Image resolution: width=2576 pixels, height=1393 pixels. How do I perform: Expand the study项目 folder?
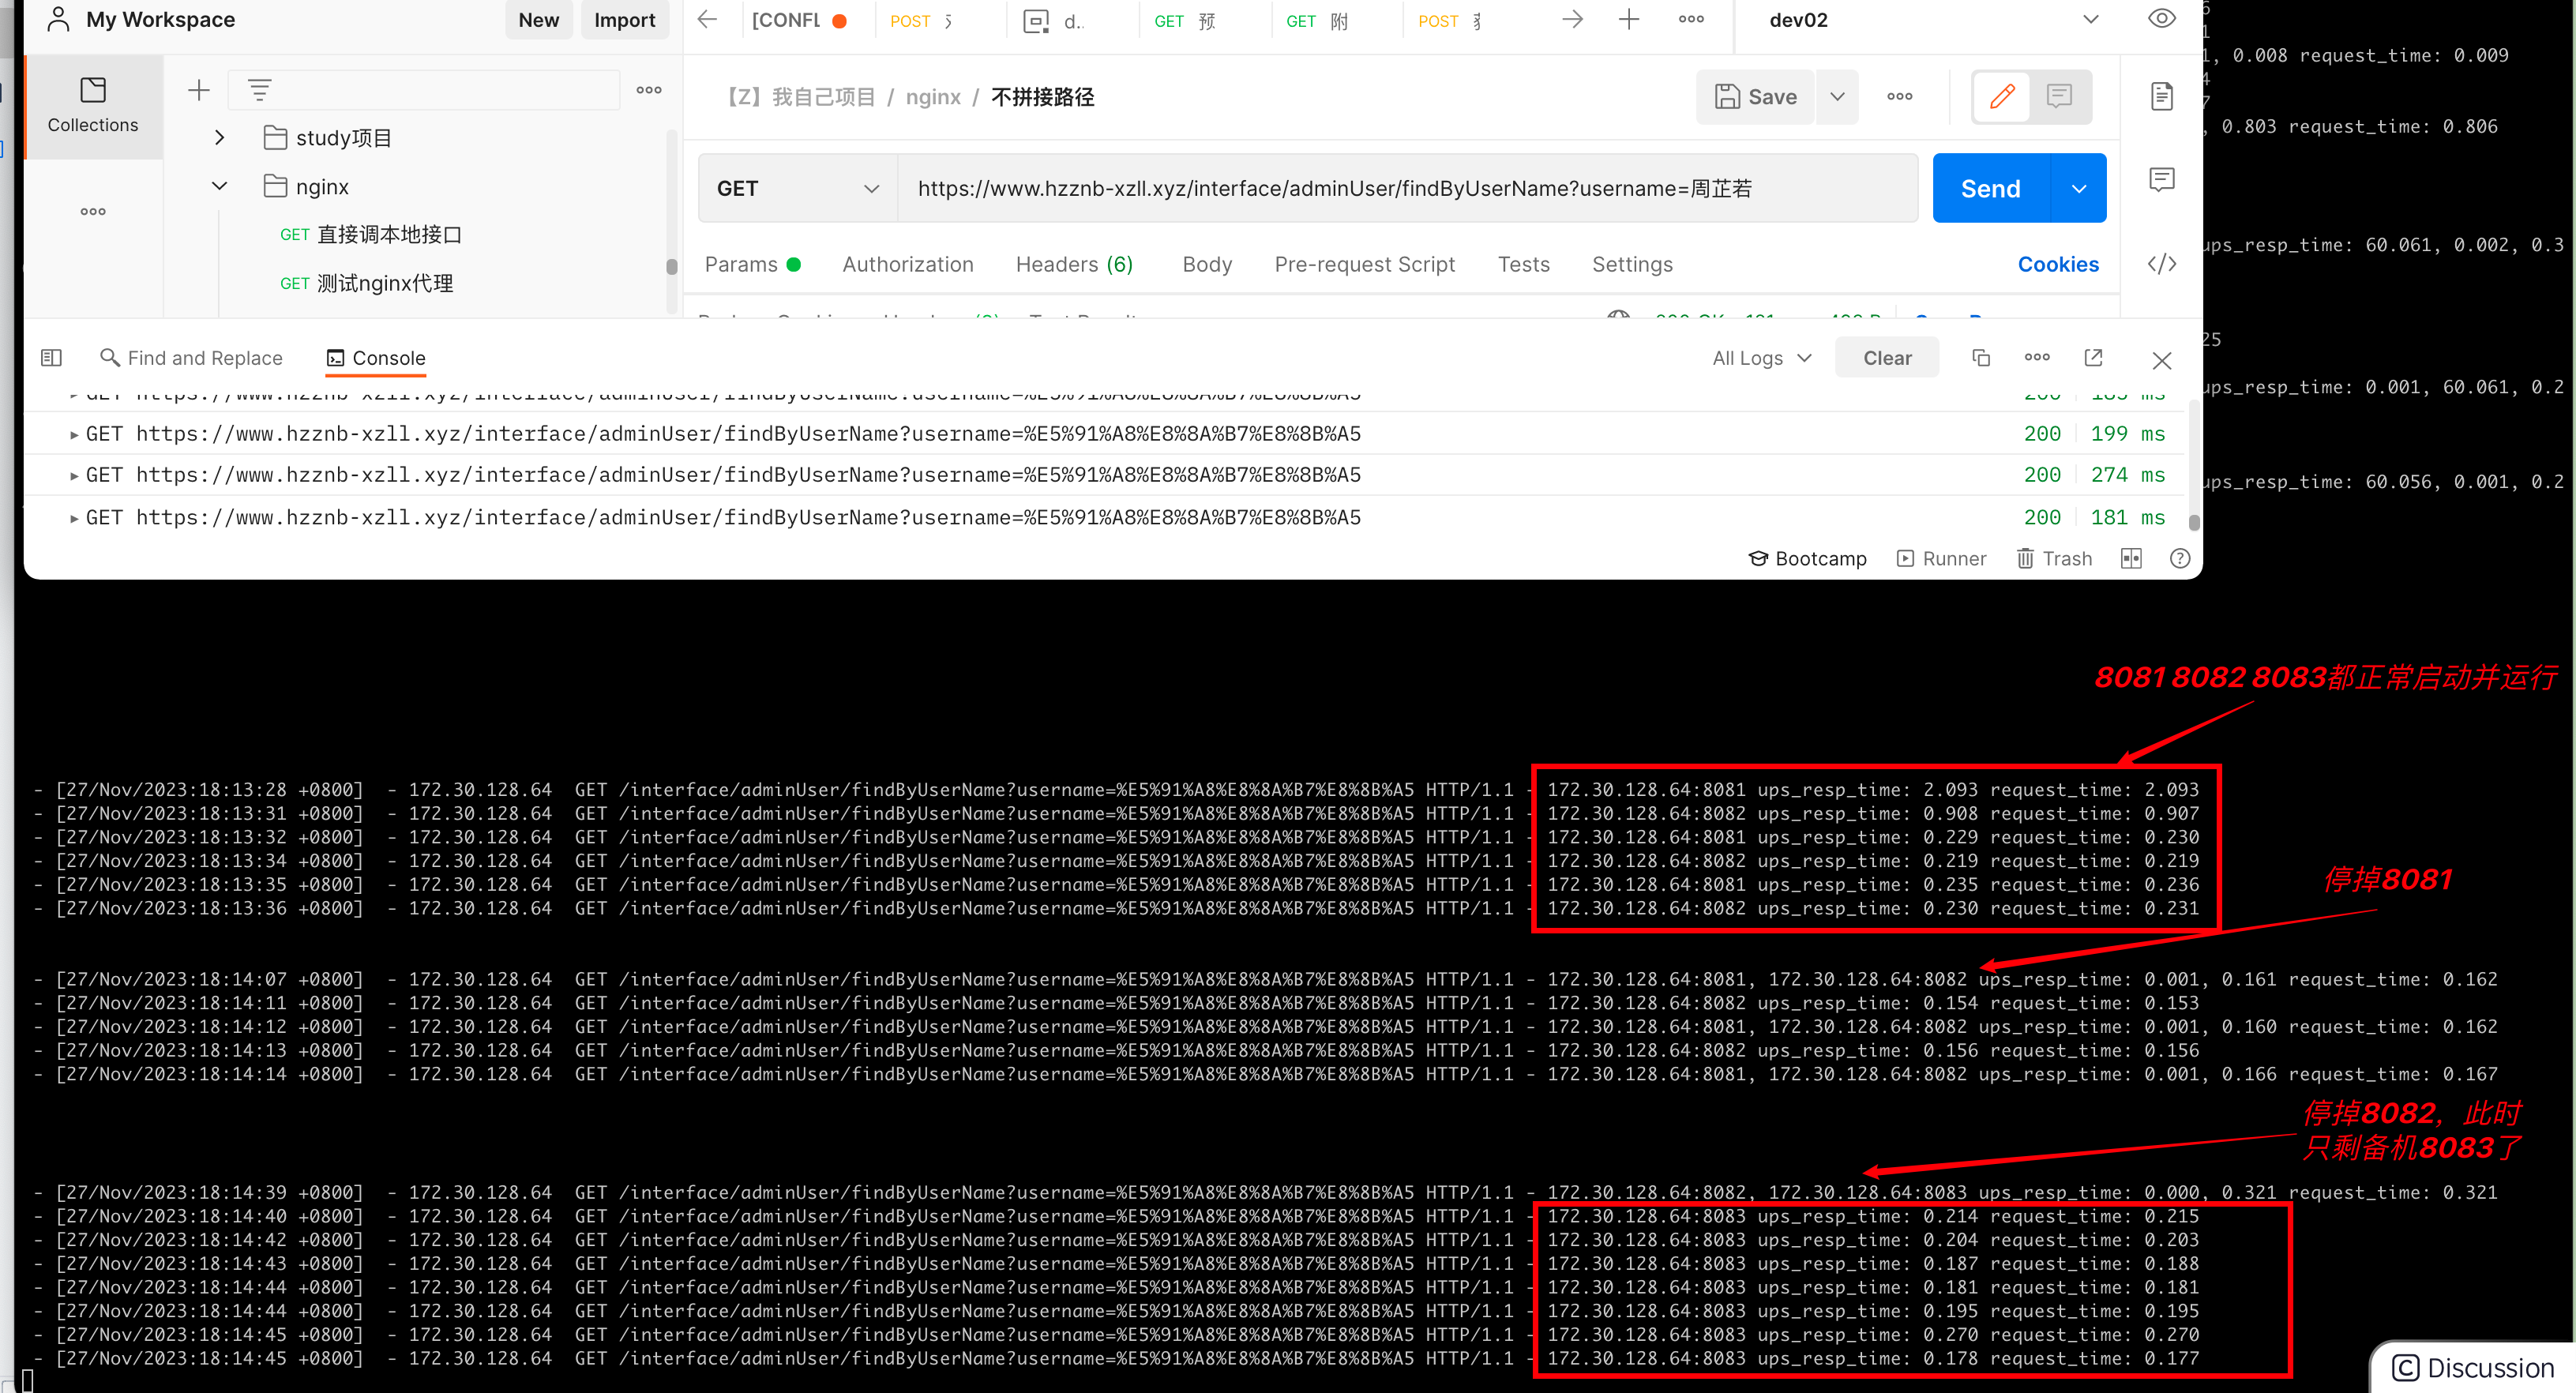pyautogui.click(x=219, y=137)
